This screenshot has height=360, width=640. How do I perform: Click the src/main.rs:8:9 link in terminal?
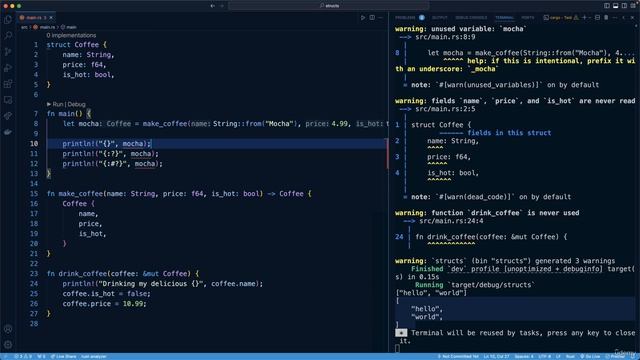[x=445, y=37]
